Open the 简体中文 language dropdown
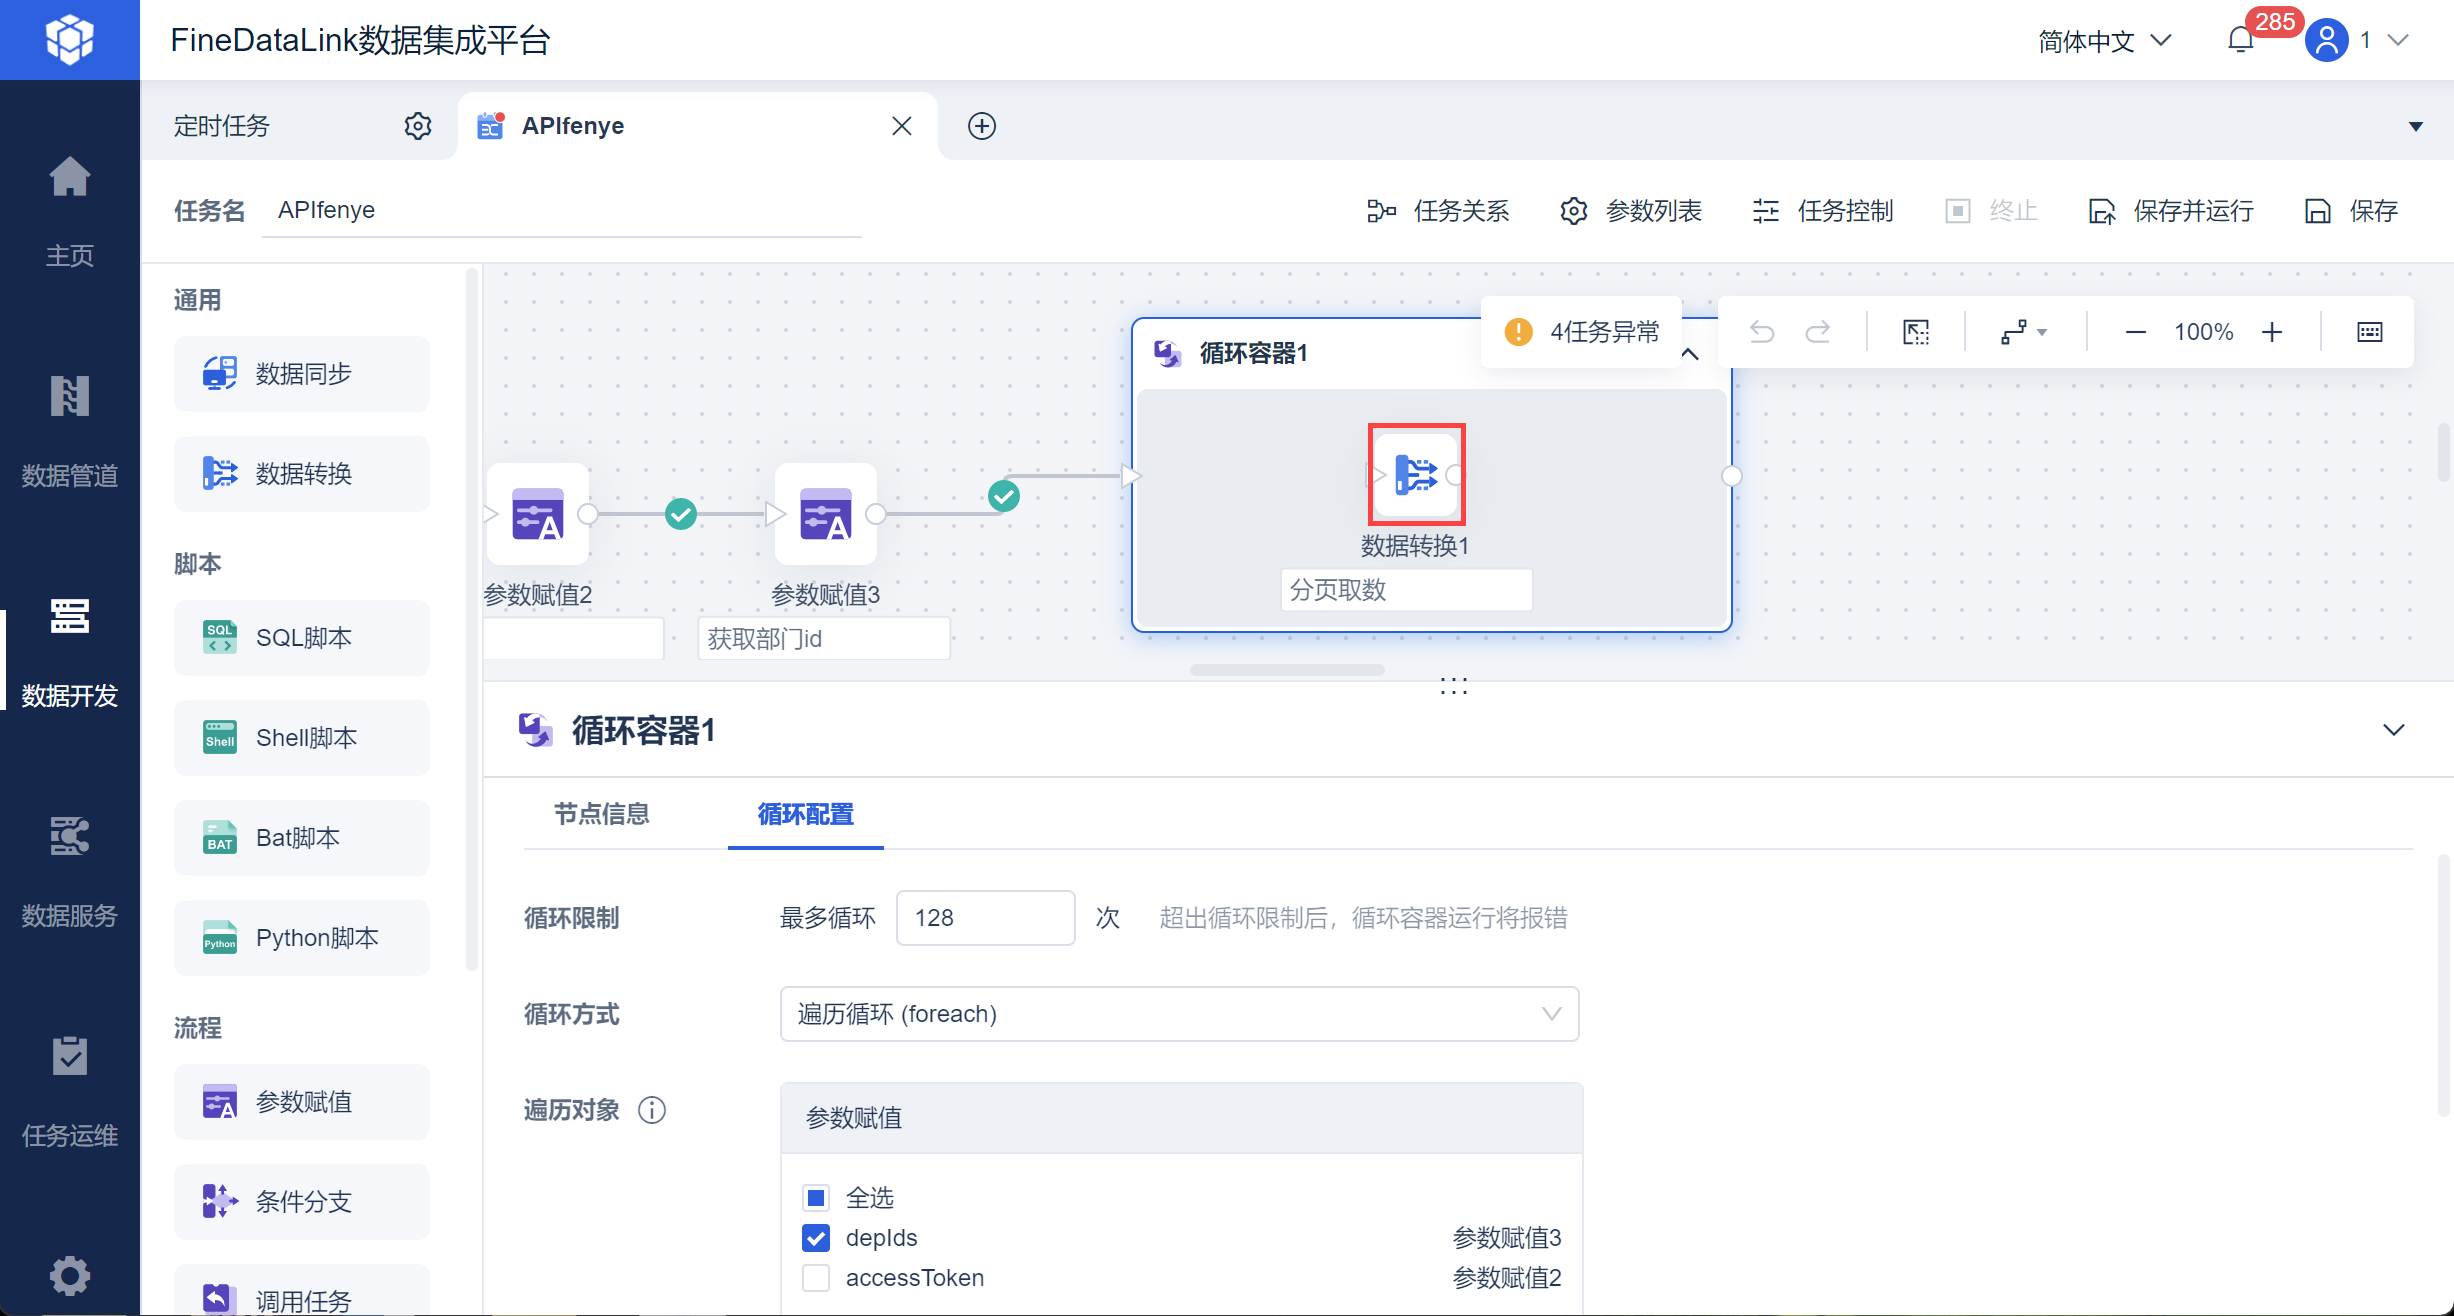Viewport: 2454px width, 1316px height. (x=2104, y=41)
